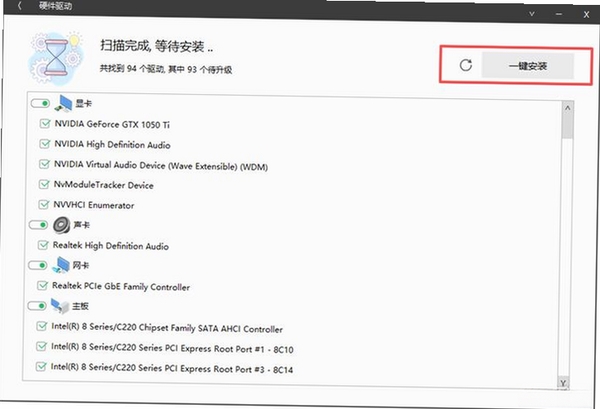Viewport: 600px width, 409px height.
Task: Click the driver list scrollbar thumb
Action: click(568, 126)
